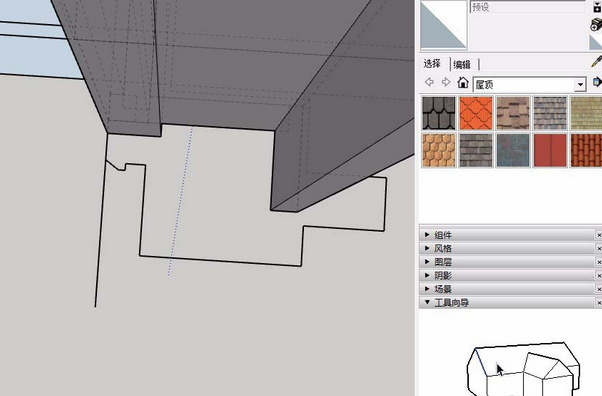Select the olive yellow-green roof material
The height and width of the screenshot is (396, 602).
[x=586, y=113]
